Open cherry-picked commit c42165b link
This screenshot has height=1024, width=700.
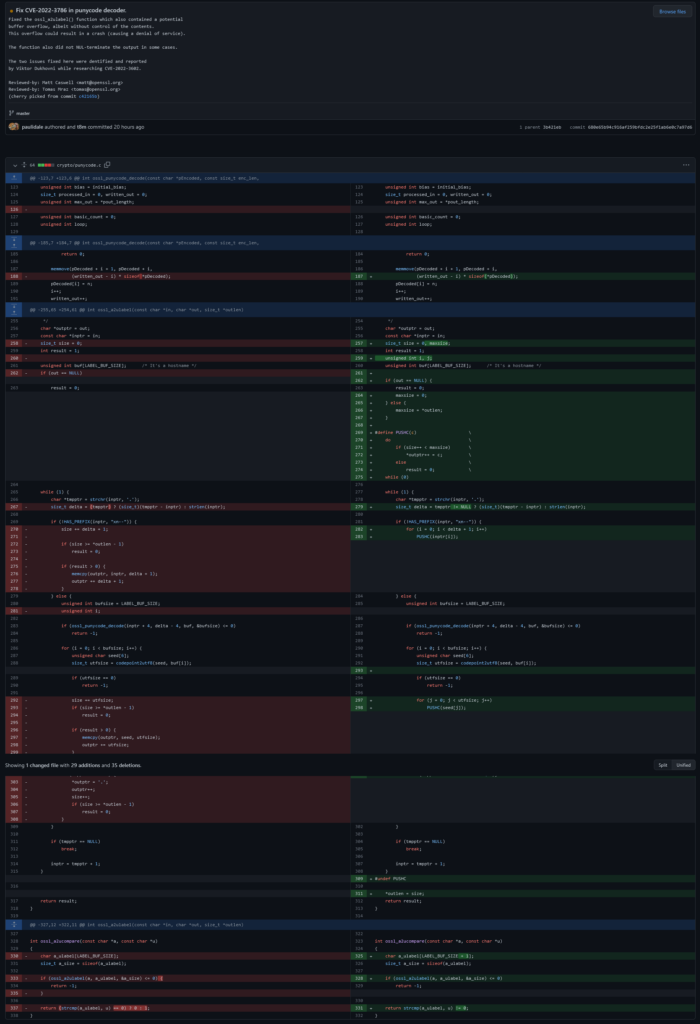[x=88, y=96]
